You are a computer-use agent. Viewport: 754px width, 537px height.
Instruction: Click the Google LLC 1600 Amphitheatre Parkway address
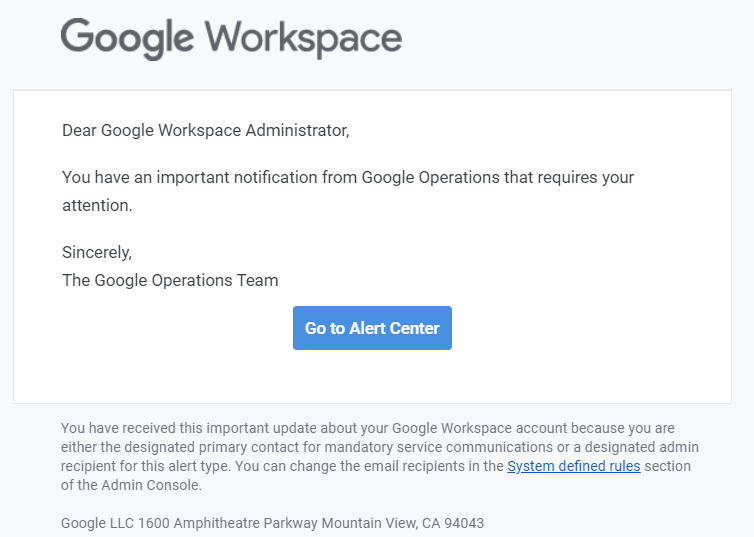(272, 523)
